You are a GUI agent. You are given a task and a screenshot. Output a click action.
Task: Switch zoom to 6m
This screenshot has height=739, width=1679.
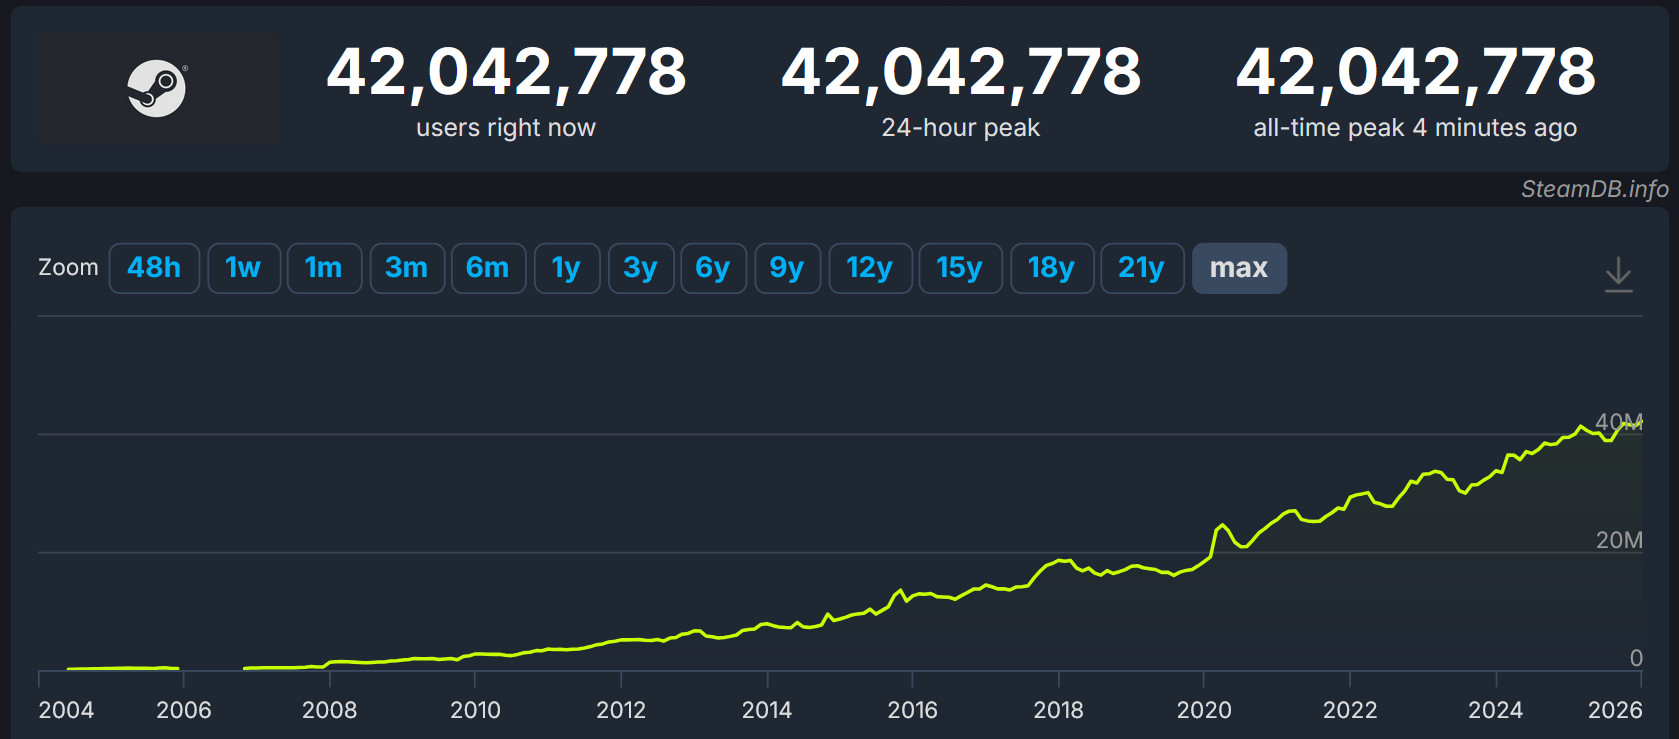coord(488,268)
